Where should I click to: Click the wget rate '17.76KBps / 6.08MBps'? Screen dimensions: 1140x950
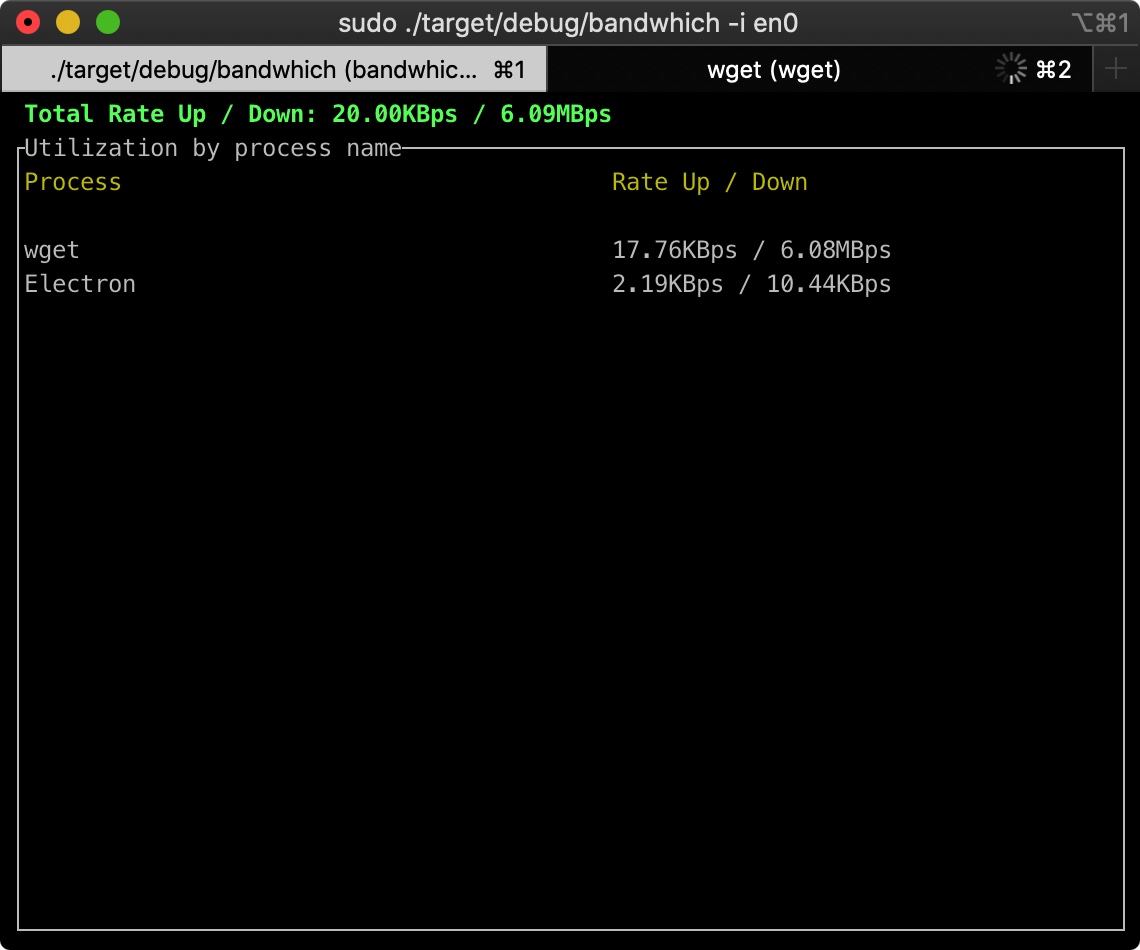coord(752,250)
